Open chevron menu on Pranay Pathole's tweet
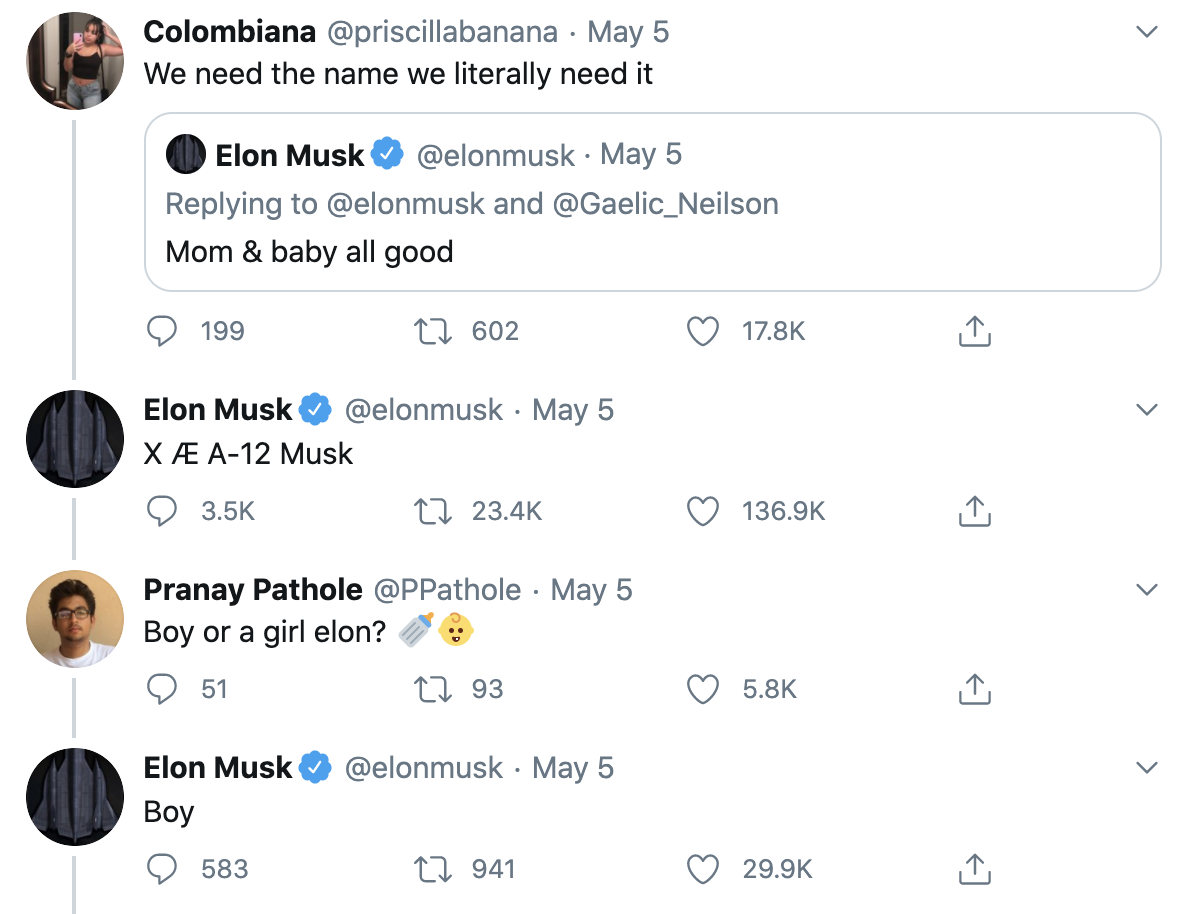Screen dimensions: 1184x914 click(1147, 590)
